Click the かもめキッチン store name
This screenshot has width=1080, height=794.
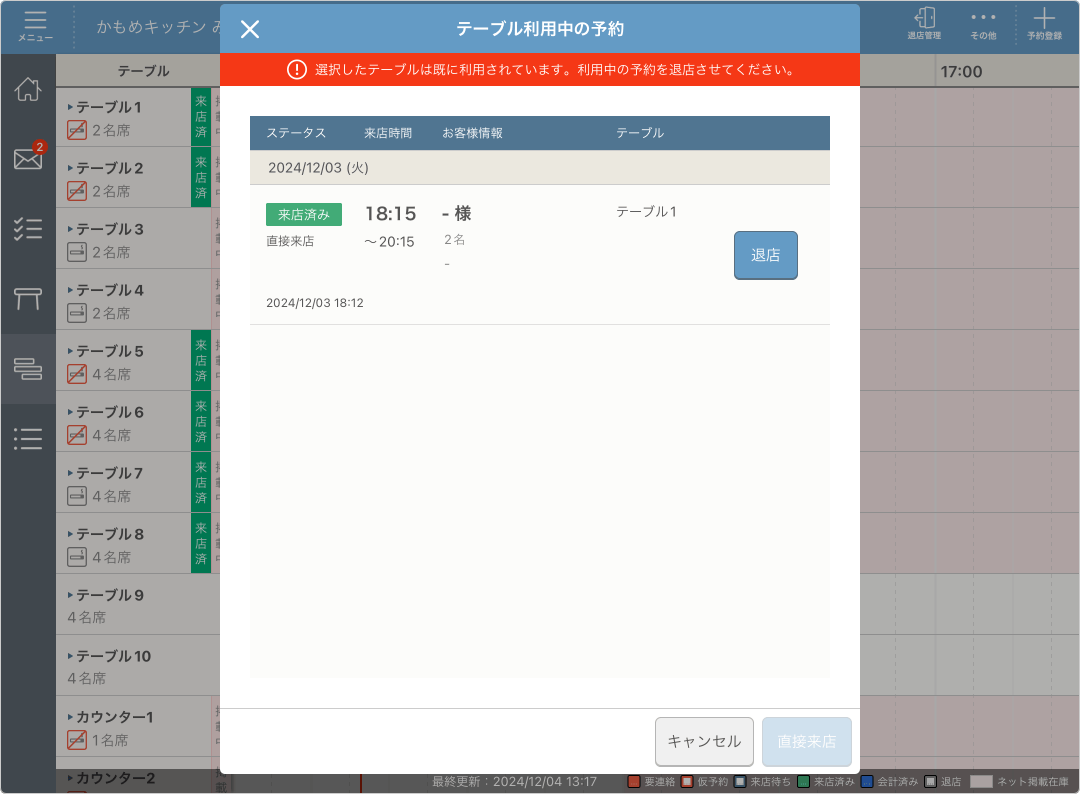tap(159, 27)
